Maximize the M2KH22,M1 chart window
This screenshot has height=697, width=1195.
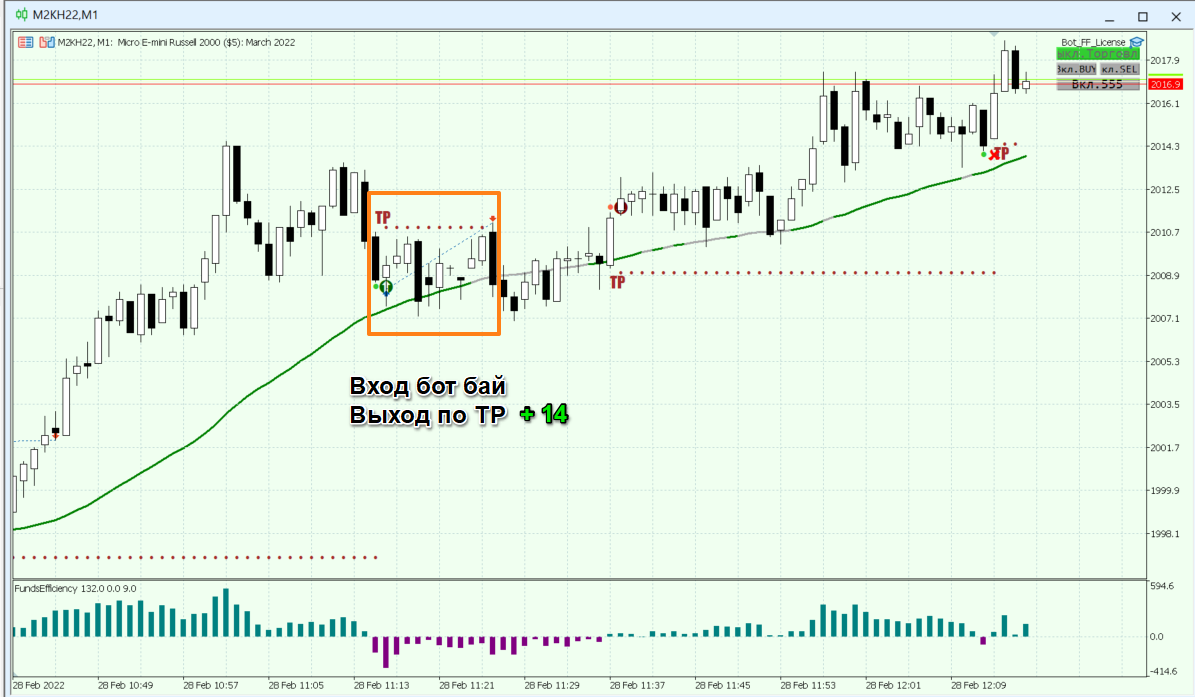tap(1142, 16)
